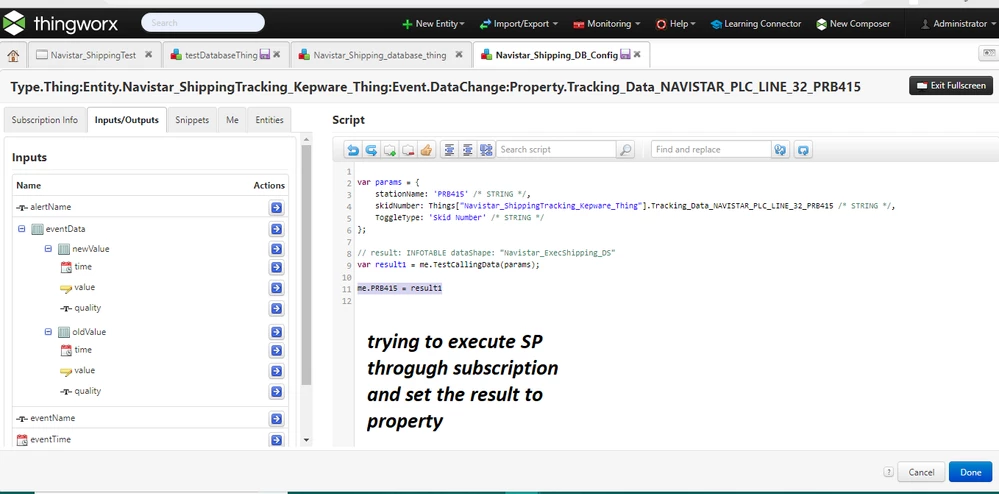This screenshot has height=494, width=999.
Task: Open the Help dropdown menu
Action: click(x=675, y=24)
